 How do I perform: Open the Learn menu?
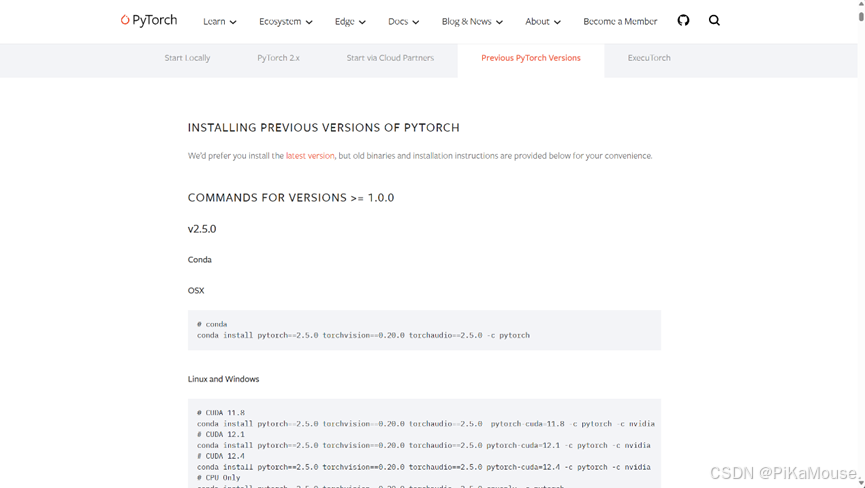click(214, 22)
